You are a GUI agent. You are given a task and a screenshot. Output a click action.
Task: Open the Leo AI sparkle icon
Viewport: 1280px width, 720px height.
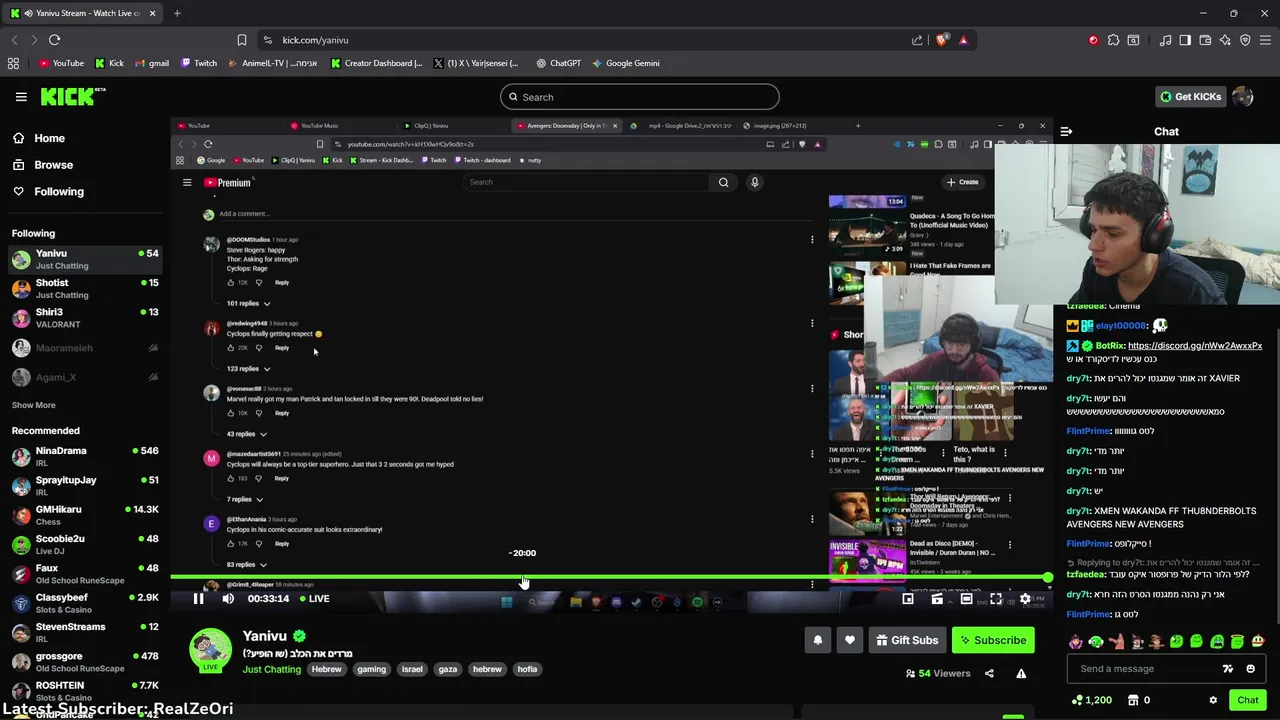(x=1225, y=40)
